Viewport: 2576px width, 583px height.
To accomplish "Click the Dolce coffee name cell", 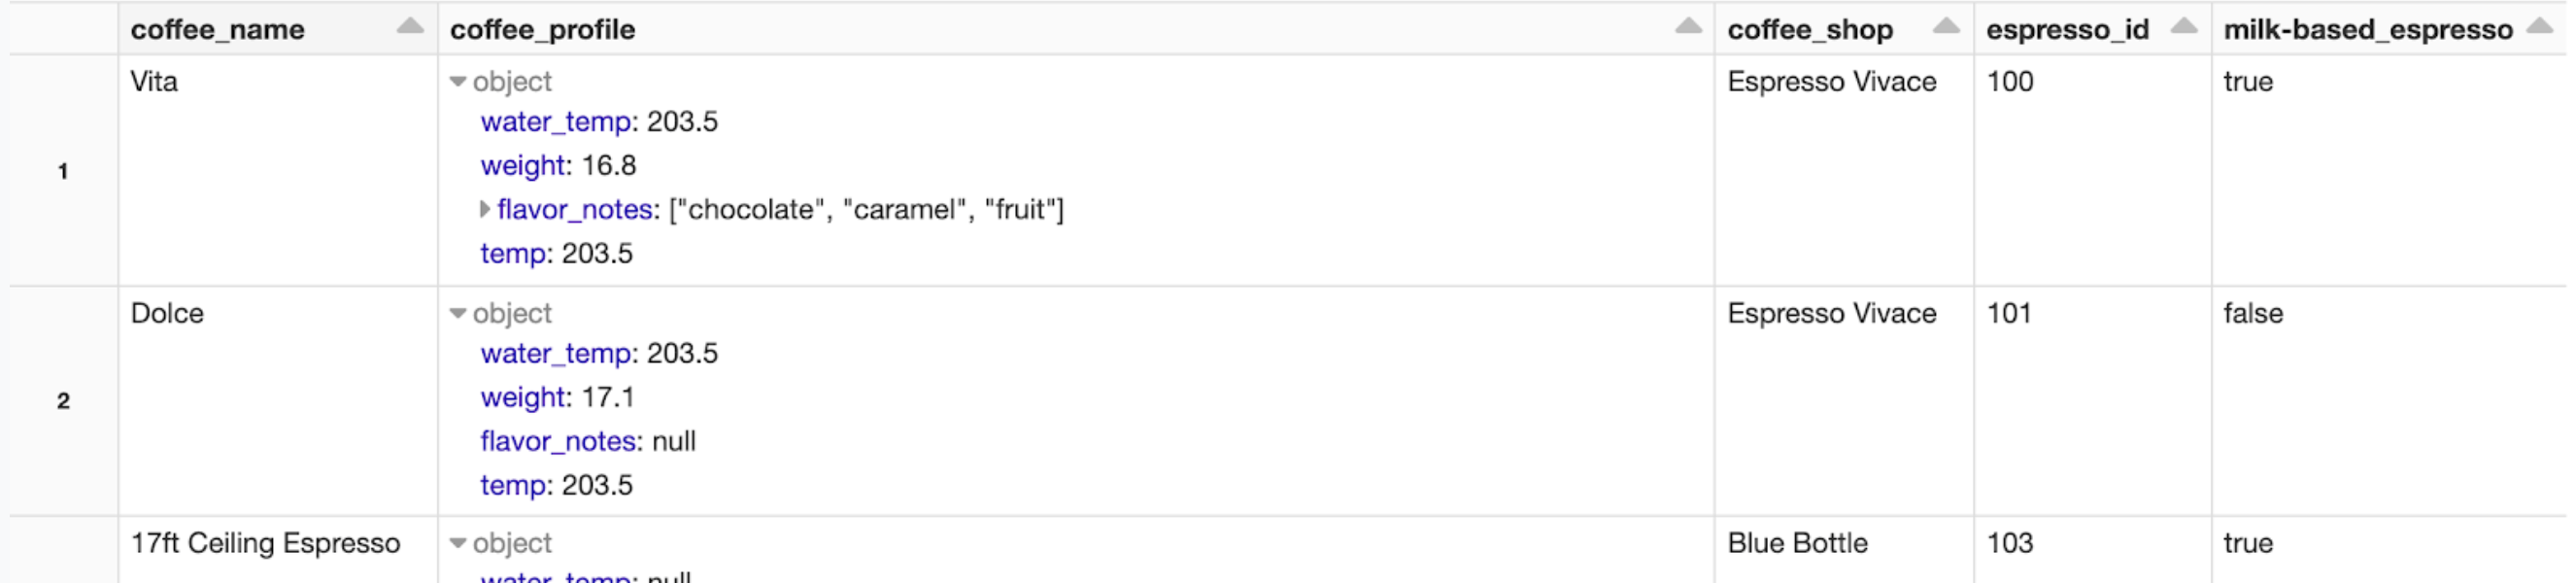I will pyautogui.click(x=167, y=314).
